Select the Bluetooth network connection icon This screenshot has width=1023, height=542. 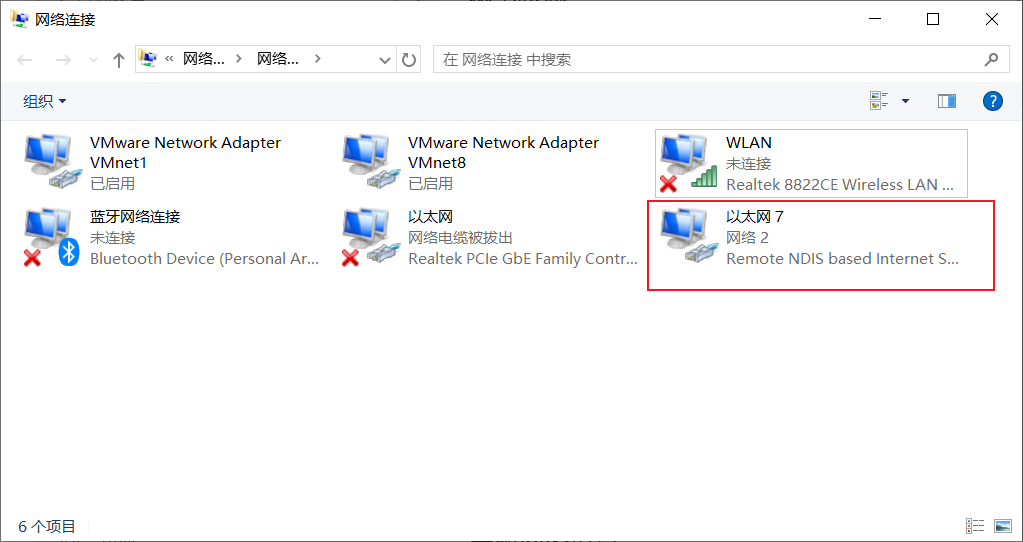(51, 237)
